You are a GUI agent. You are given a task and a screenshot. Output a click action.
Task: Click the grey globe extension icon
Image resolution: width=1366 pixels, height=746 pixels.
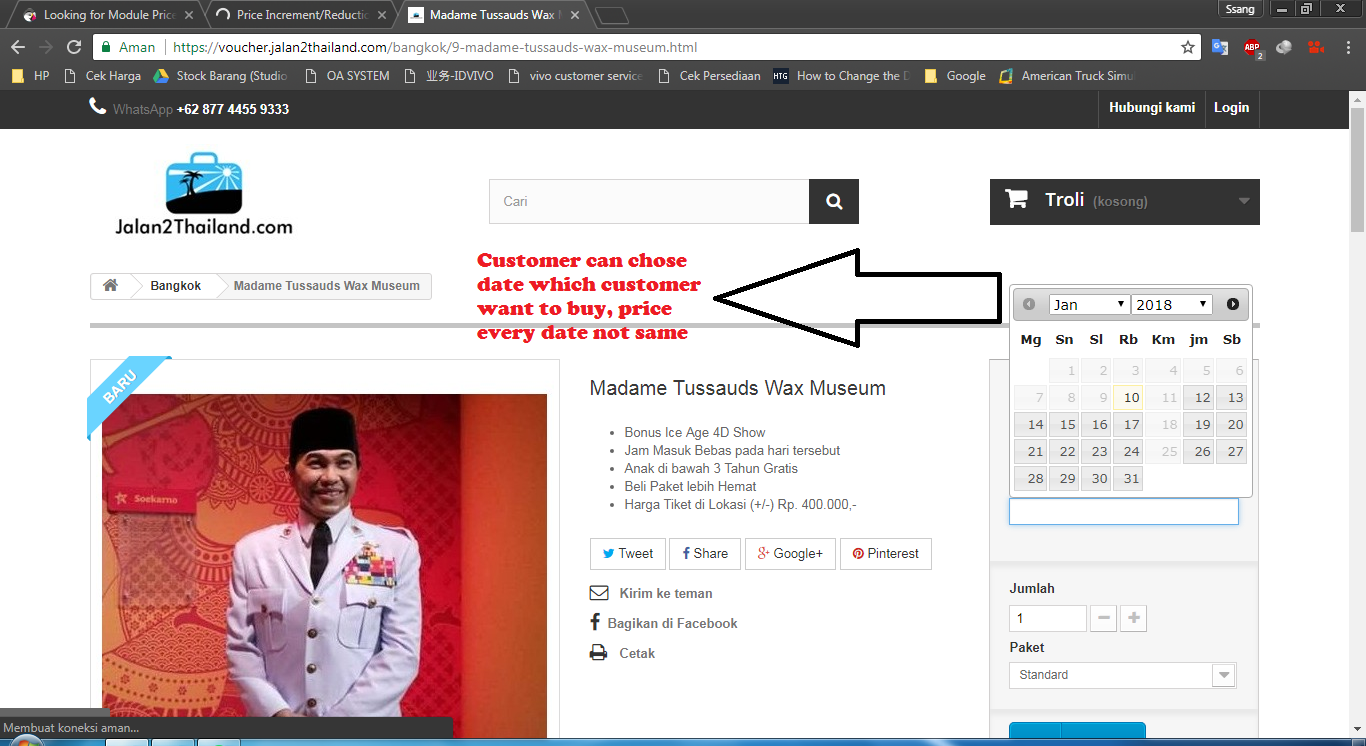tap(1284, 47)
